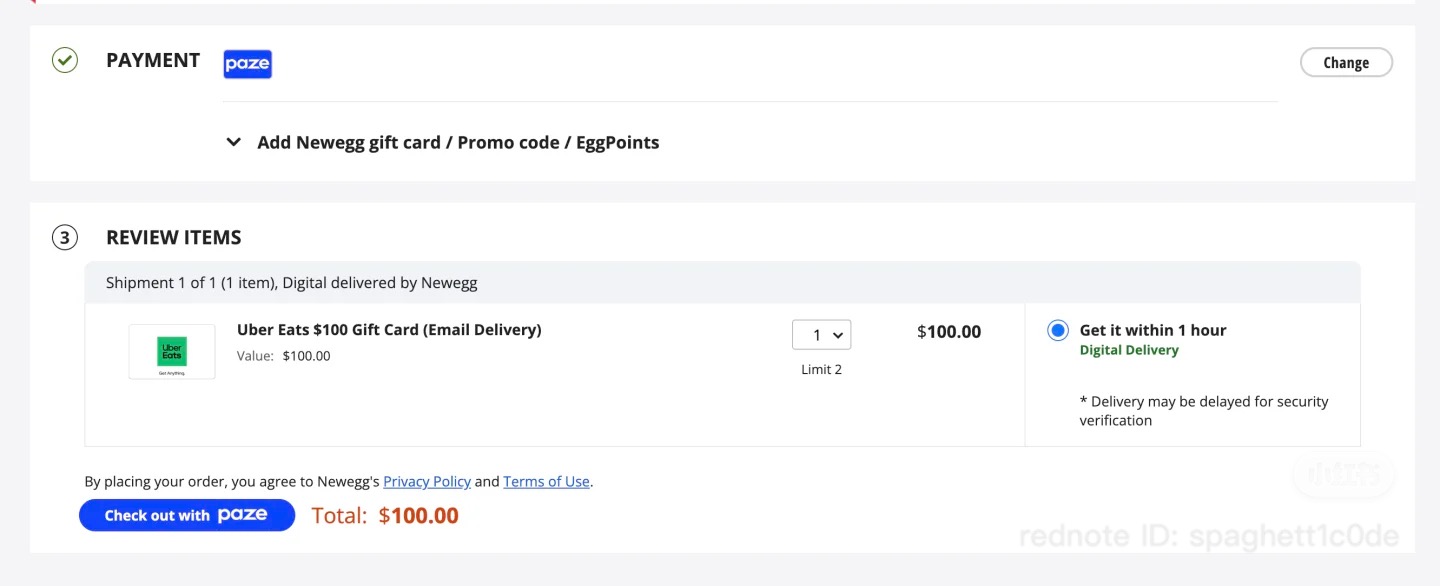Open the Uber Eats gift card thumbnail

pyautogui.click(x=172, y=352)
